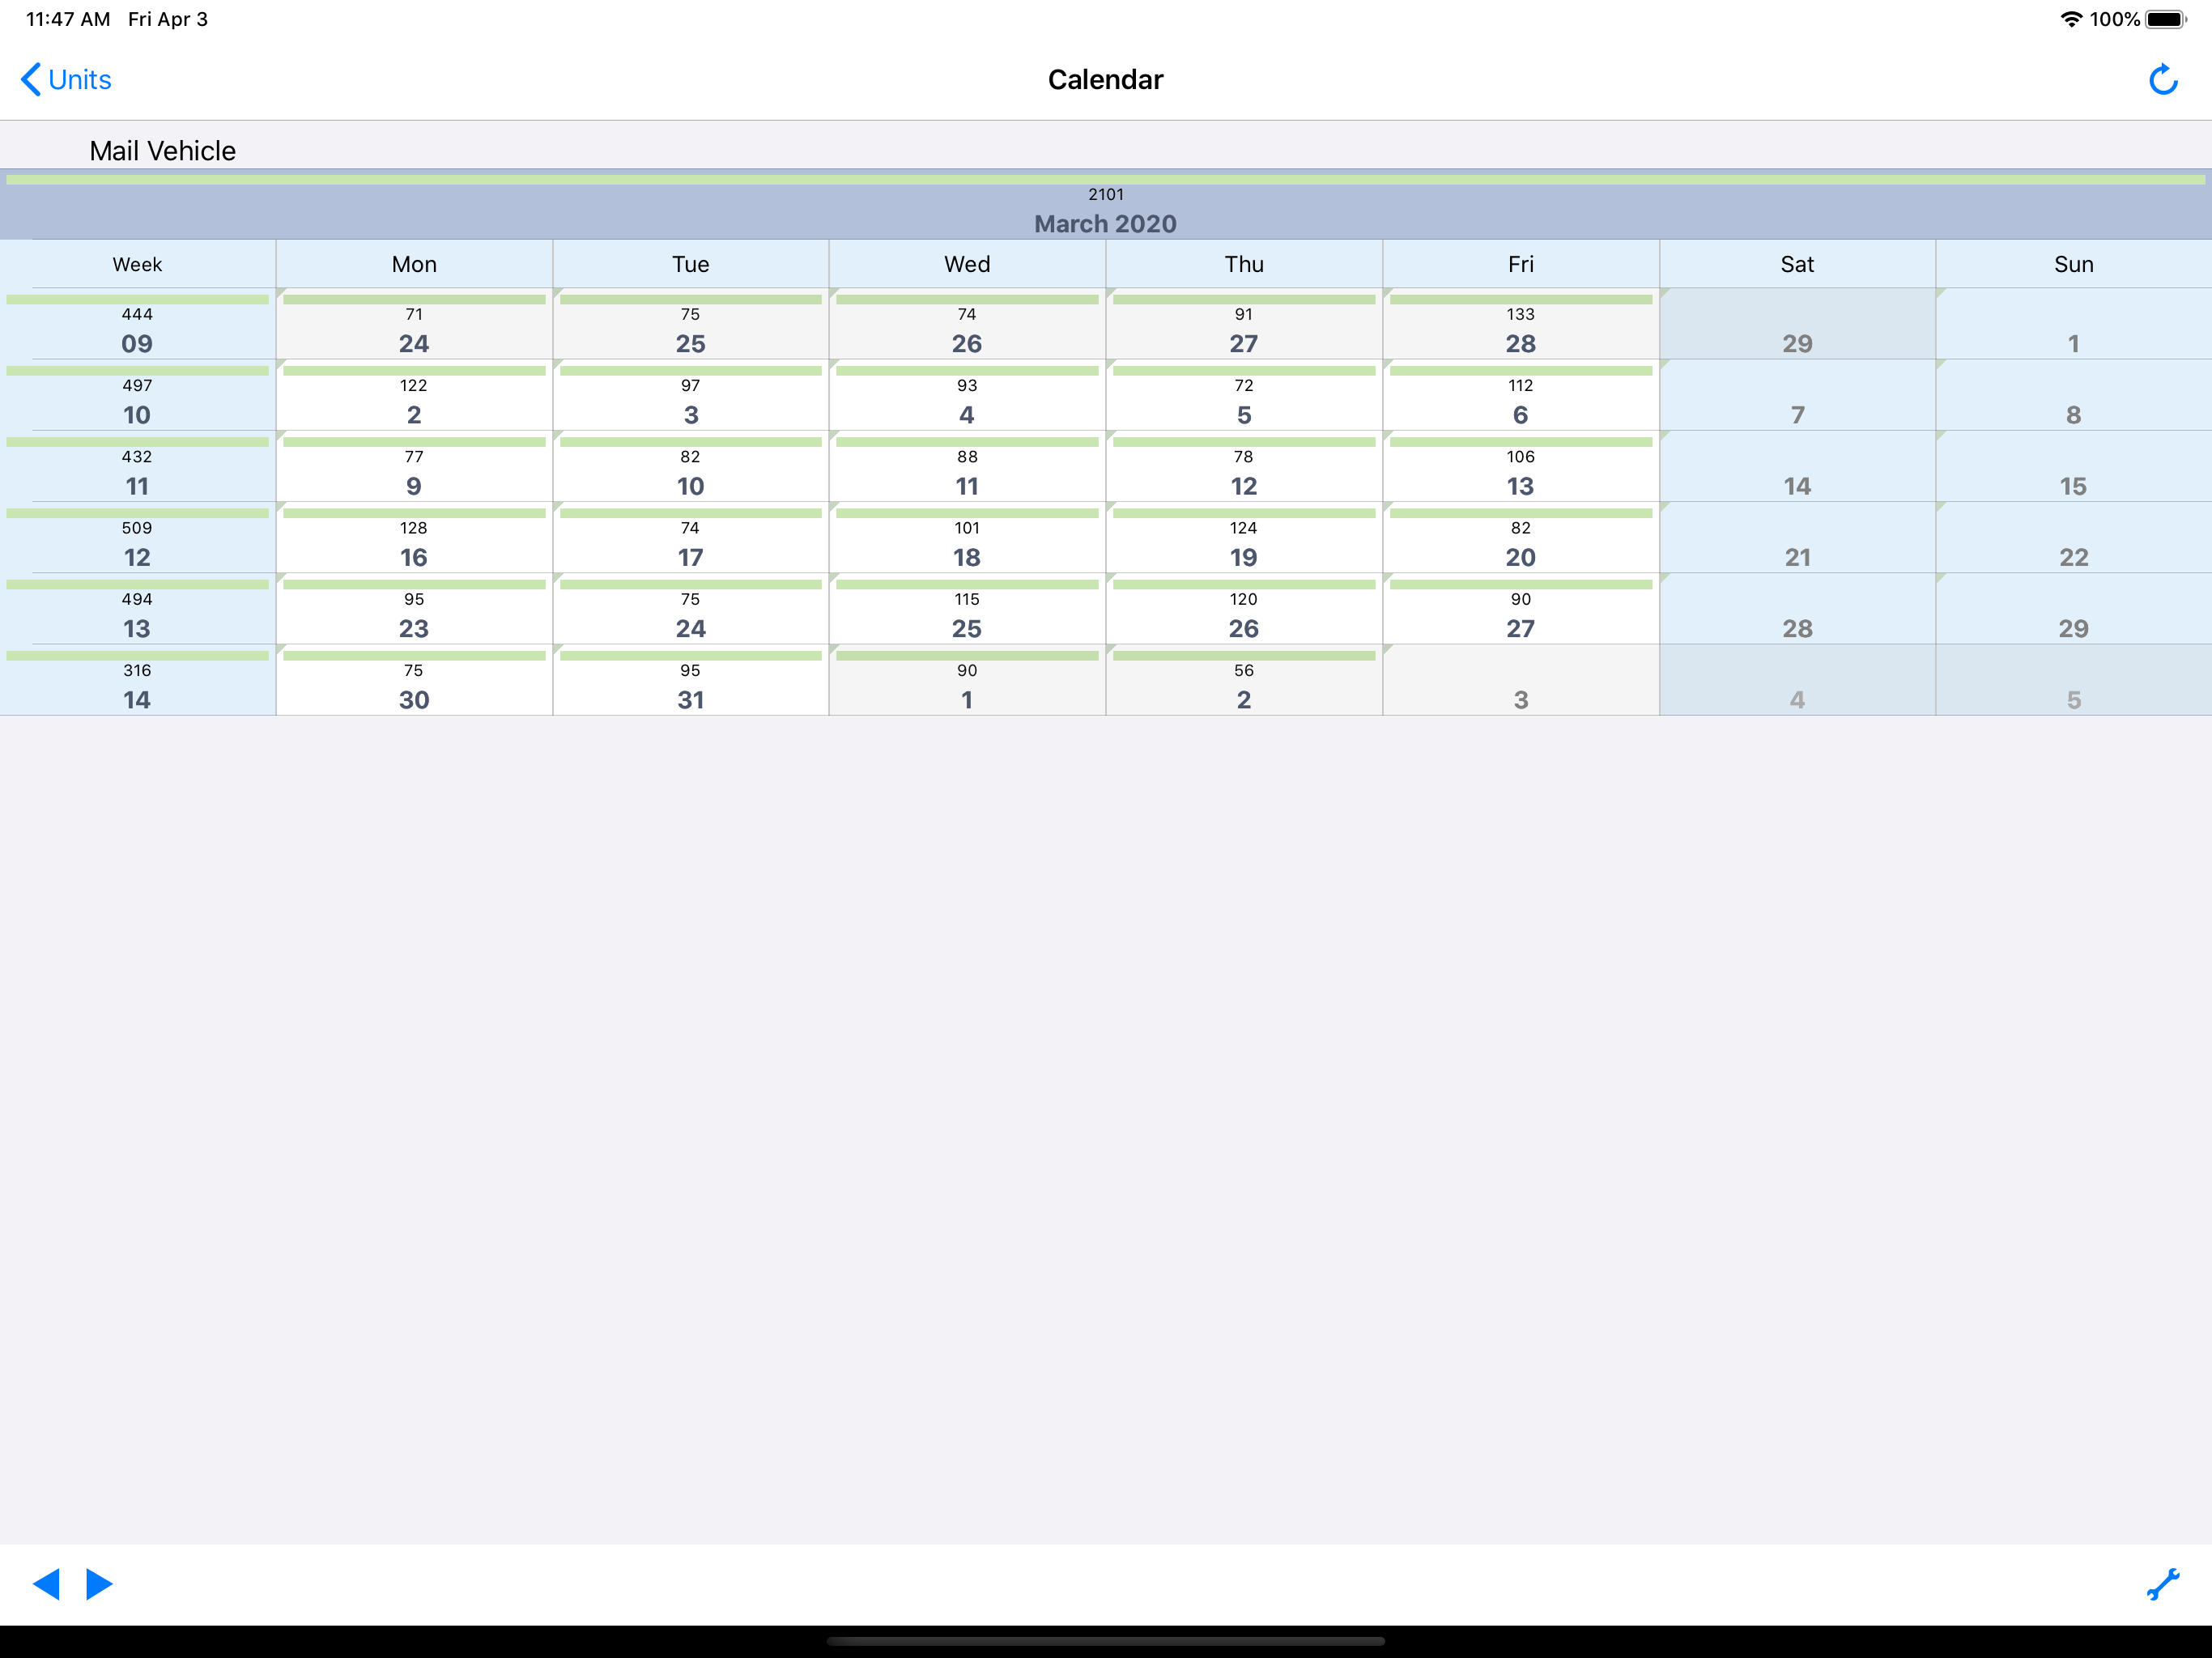Select Sunday March 29 cell

click(2074, 609)
